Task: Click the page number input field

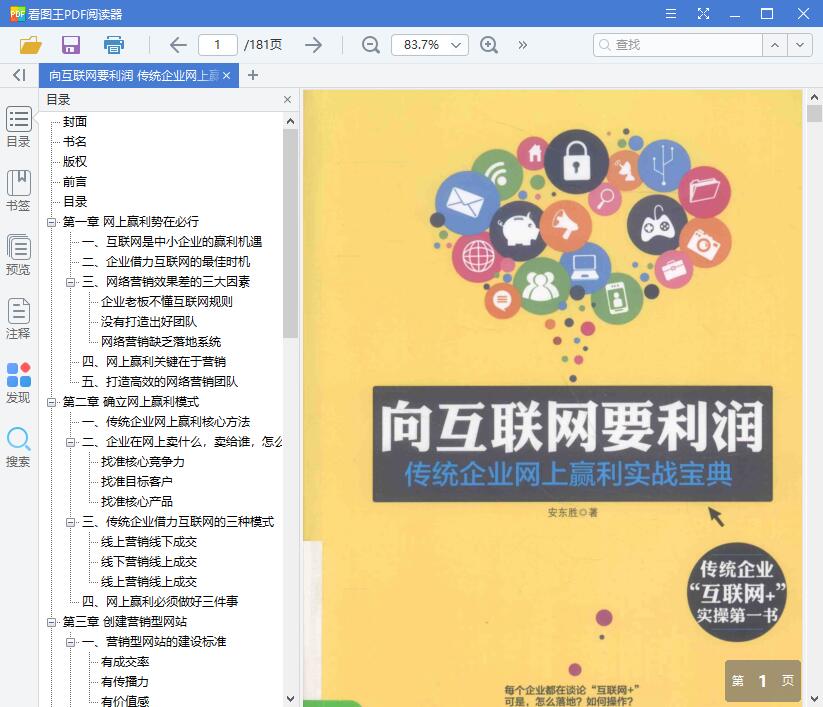Action: pyautogui.click(x=217, y=45)
